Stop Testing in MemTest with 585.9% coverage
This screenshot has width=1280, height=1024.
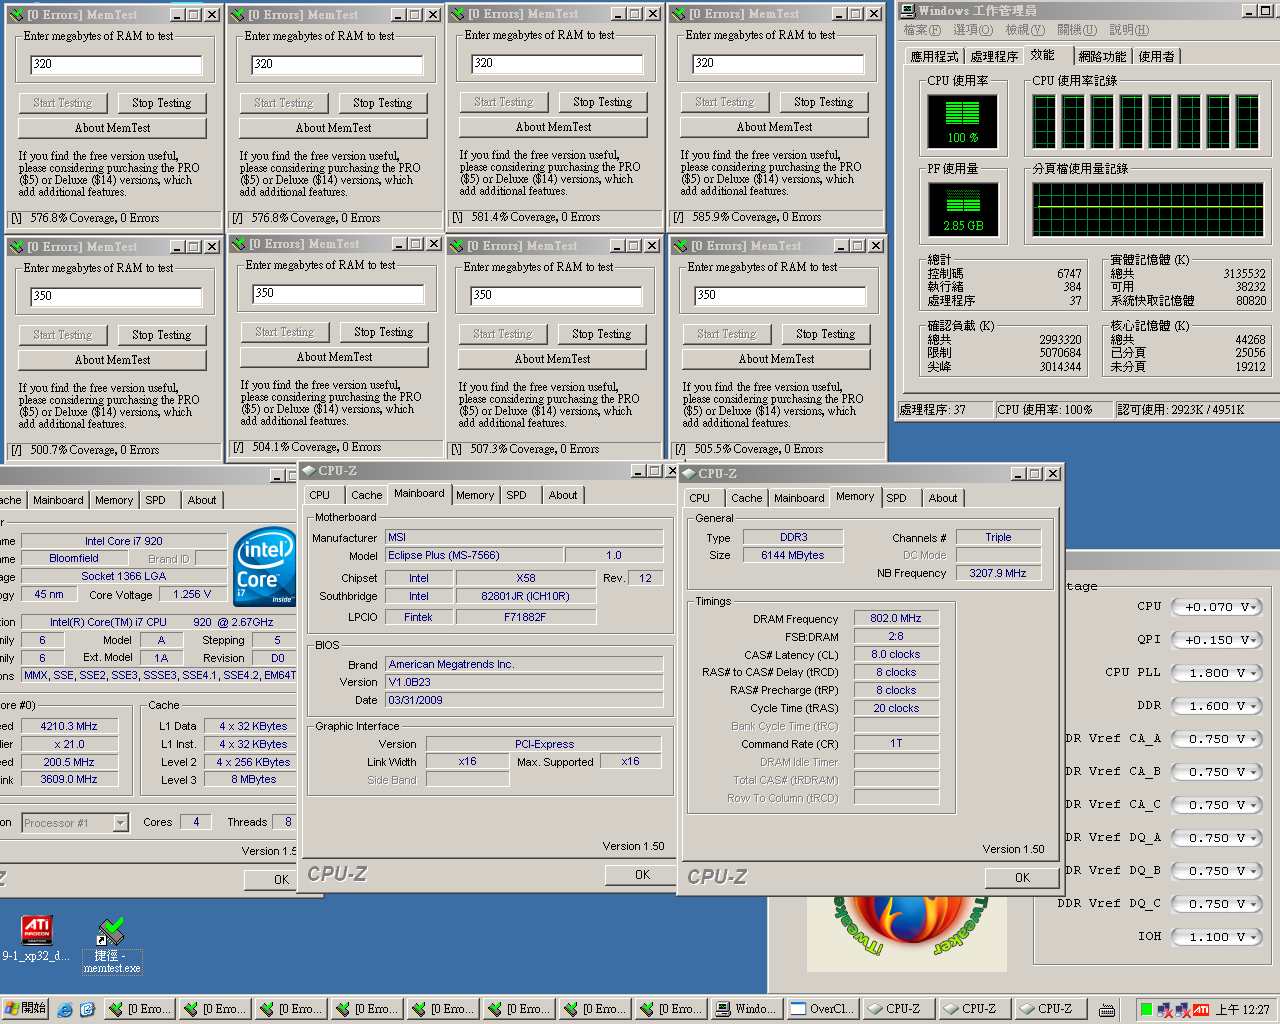823,102
